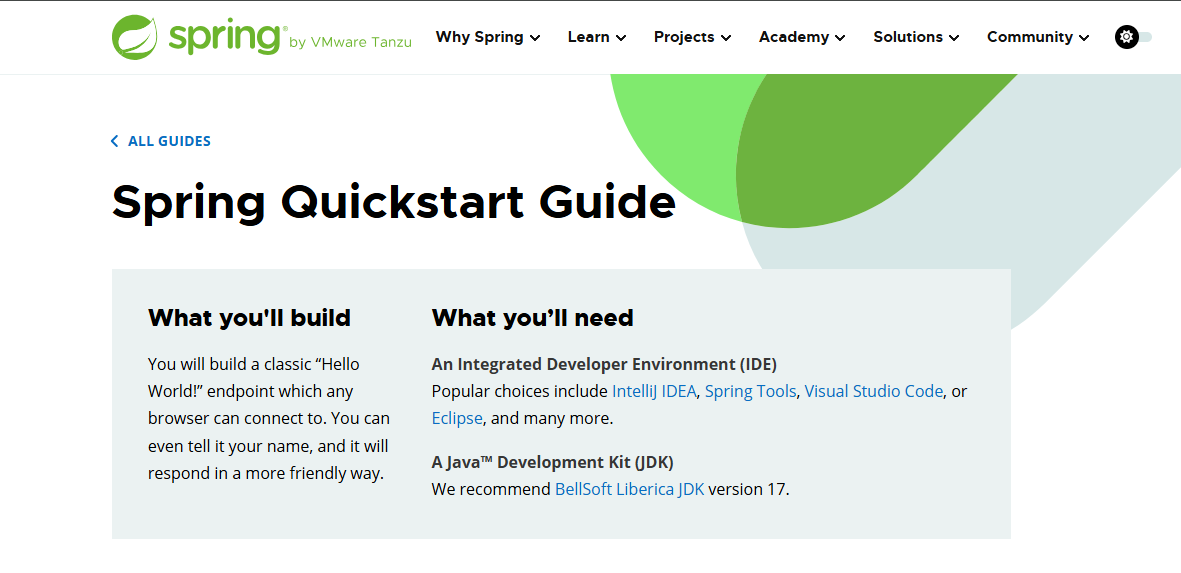This screenshot has height=573, width=1181.
Task: Open the Academy menu
Action: (x=801, y=37)
